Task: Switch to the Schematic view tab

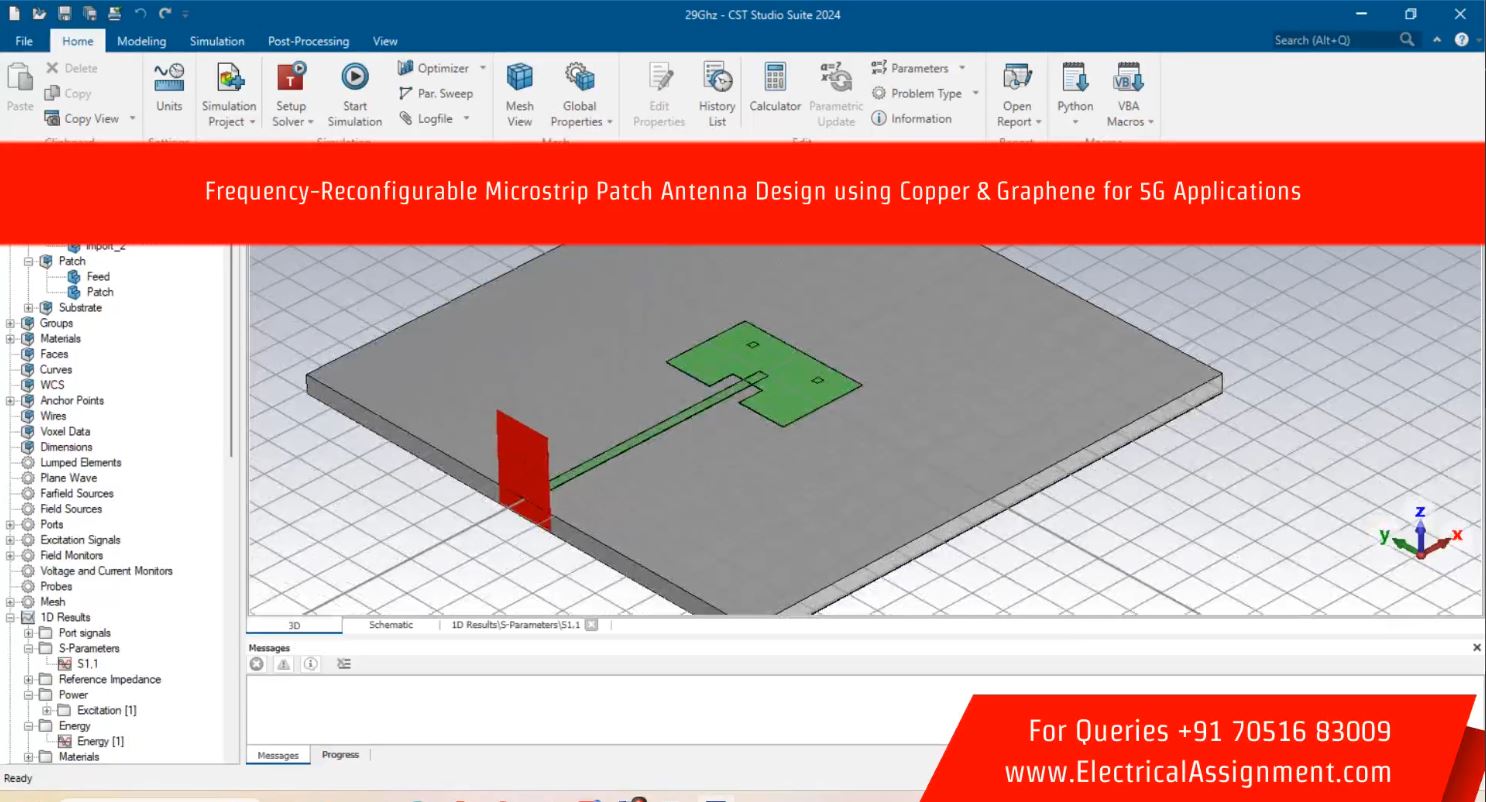Action: coord(390,625)
